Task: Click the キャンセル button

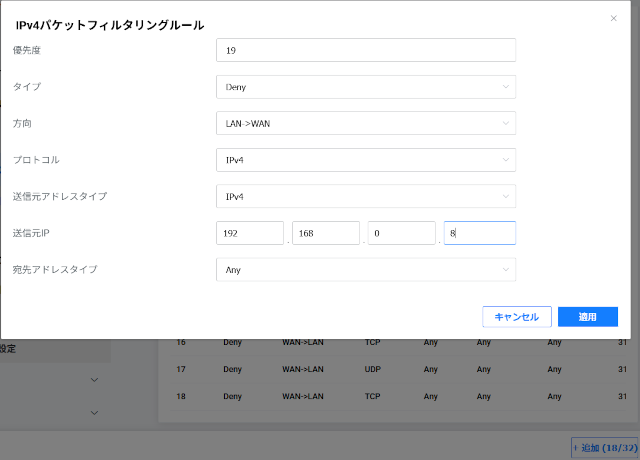Action: click(517, 317)
